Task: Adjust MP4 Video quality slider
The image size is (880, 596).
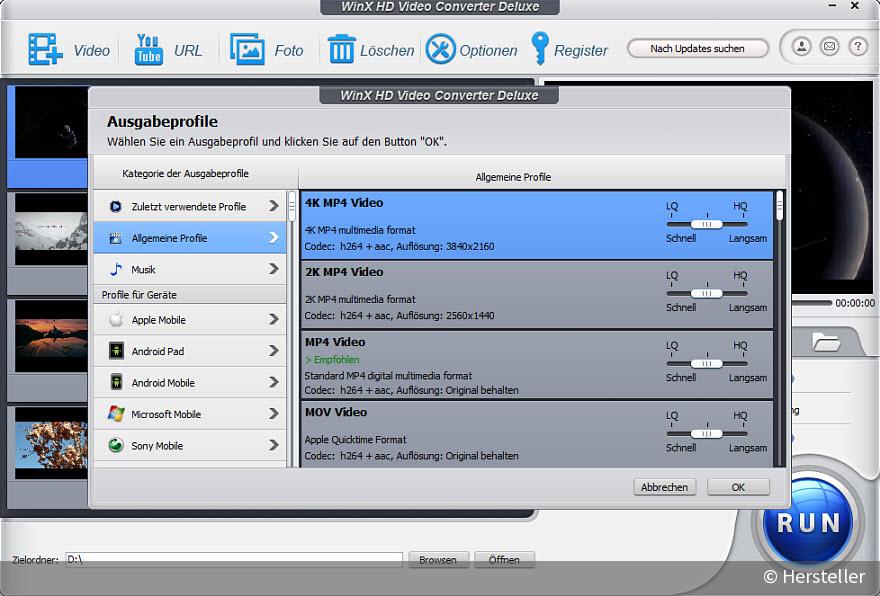Action: [x=707, y=364]
